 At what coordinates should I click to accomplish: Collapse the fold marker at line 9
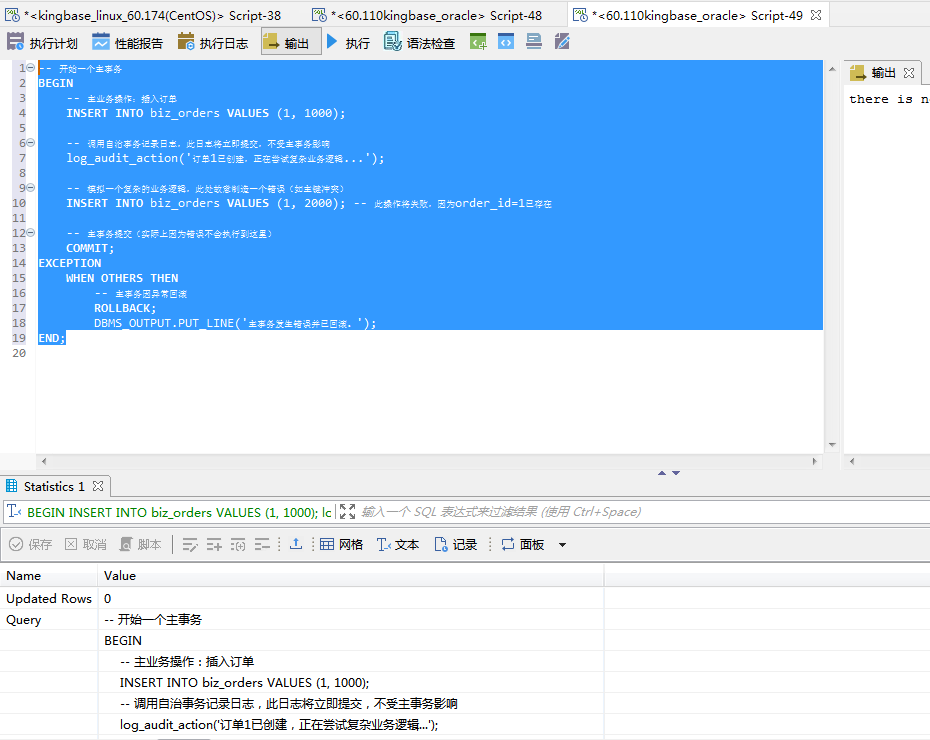[x=30, y=188]
